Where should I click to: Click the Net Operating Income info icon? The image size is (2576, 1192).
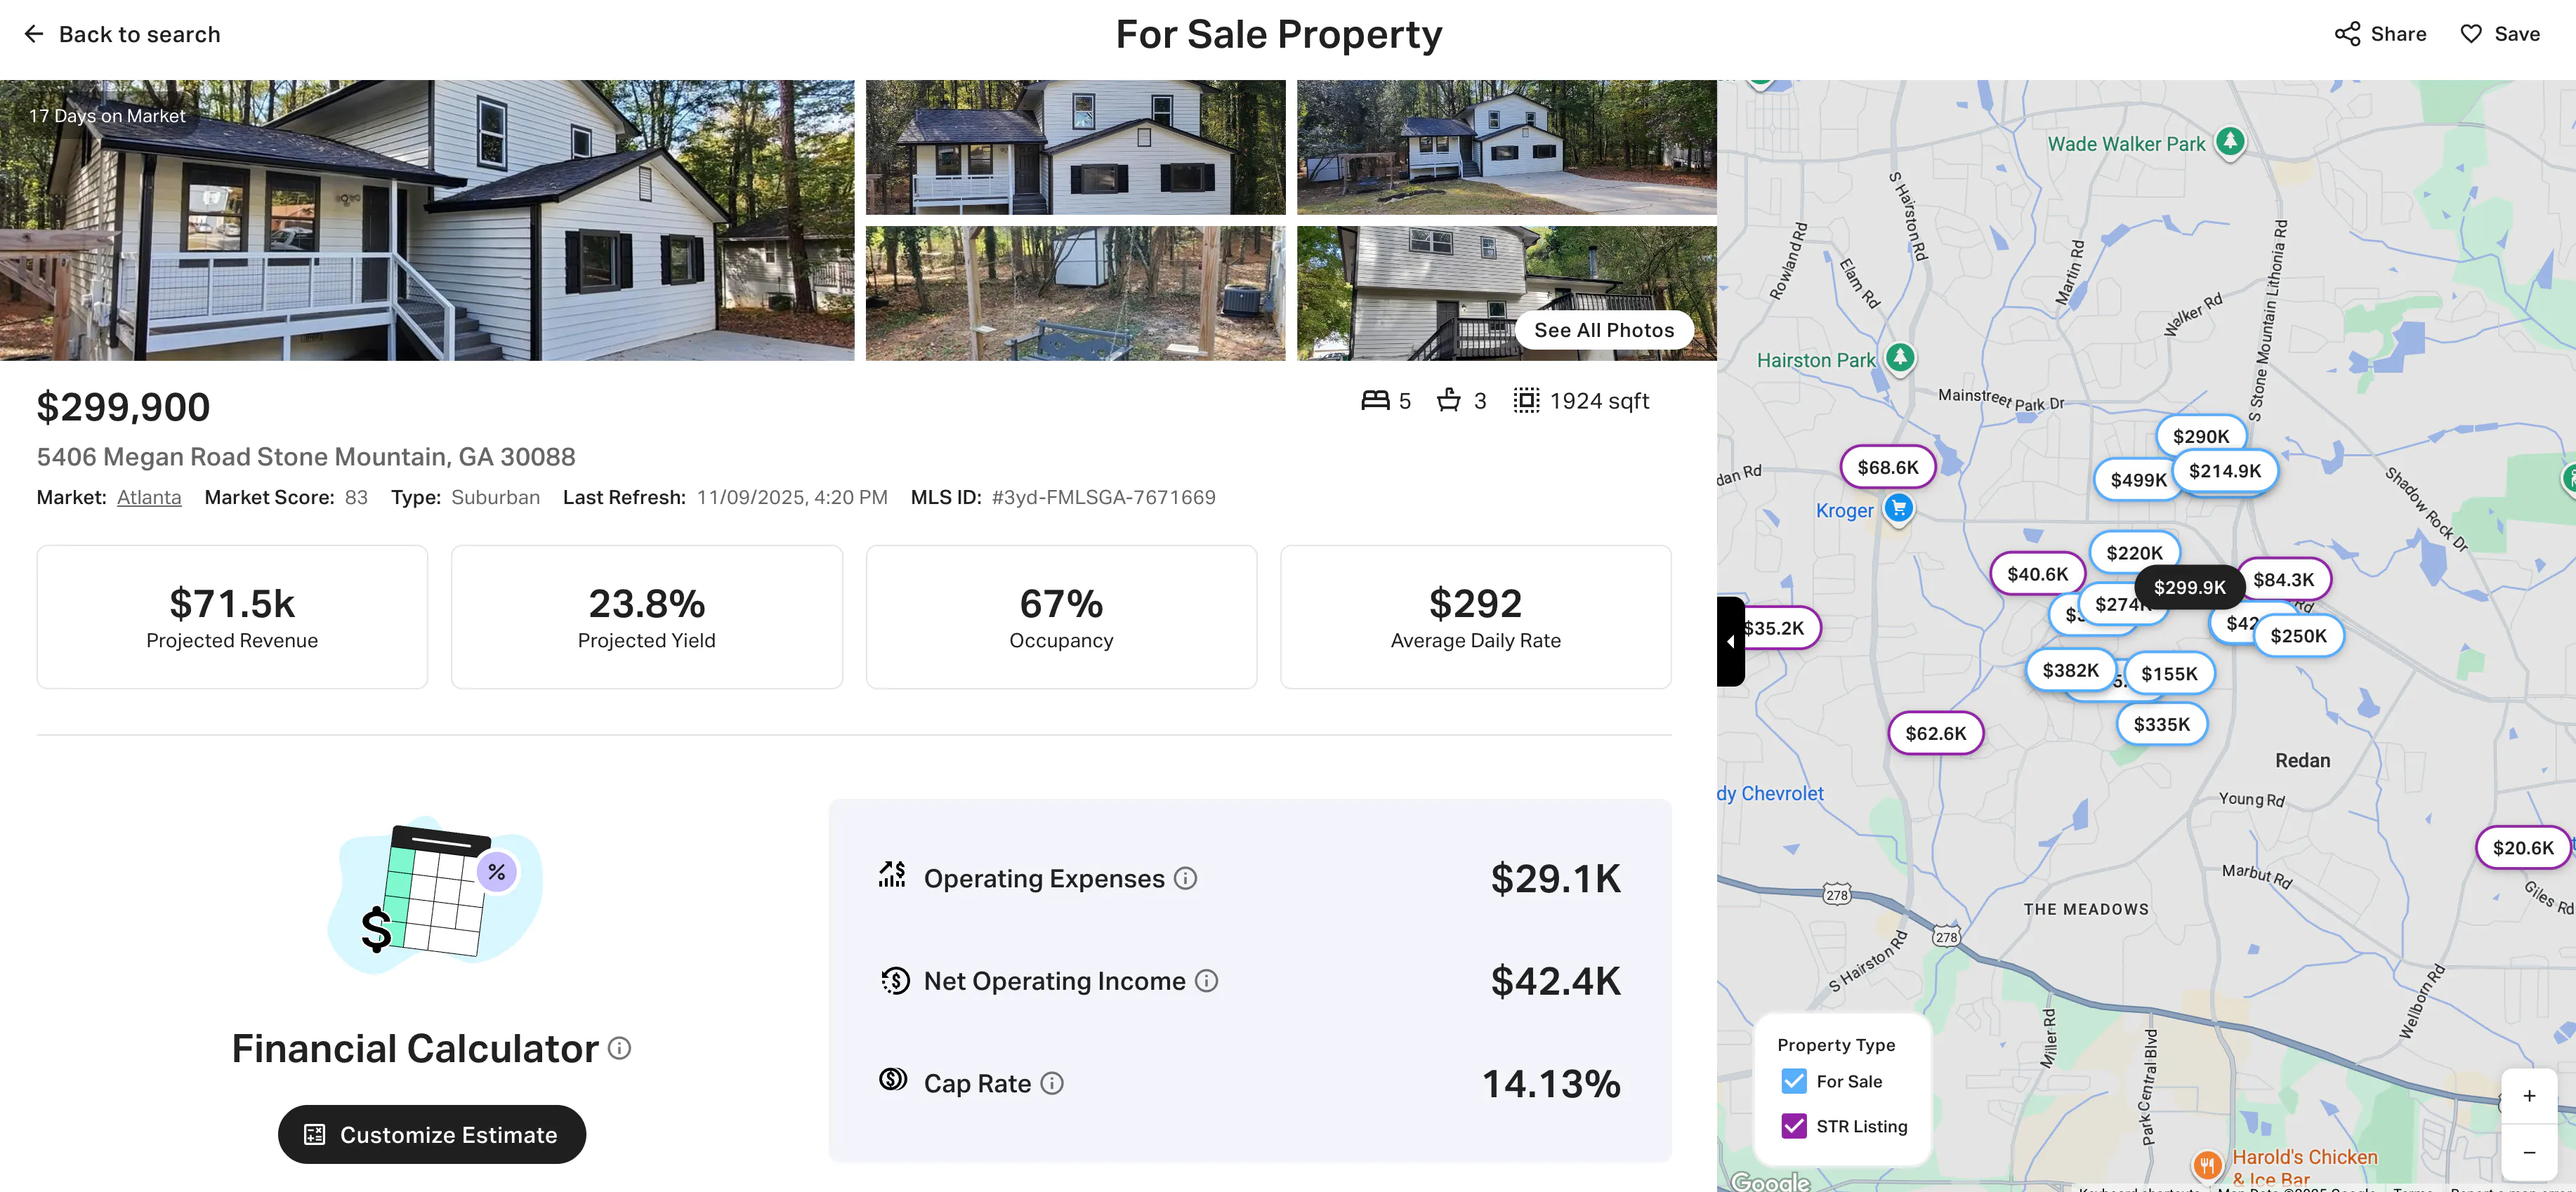point(1206,981)
